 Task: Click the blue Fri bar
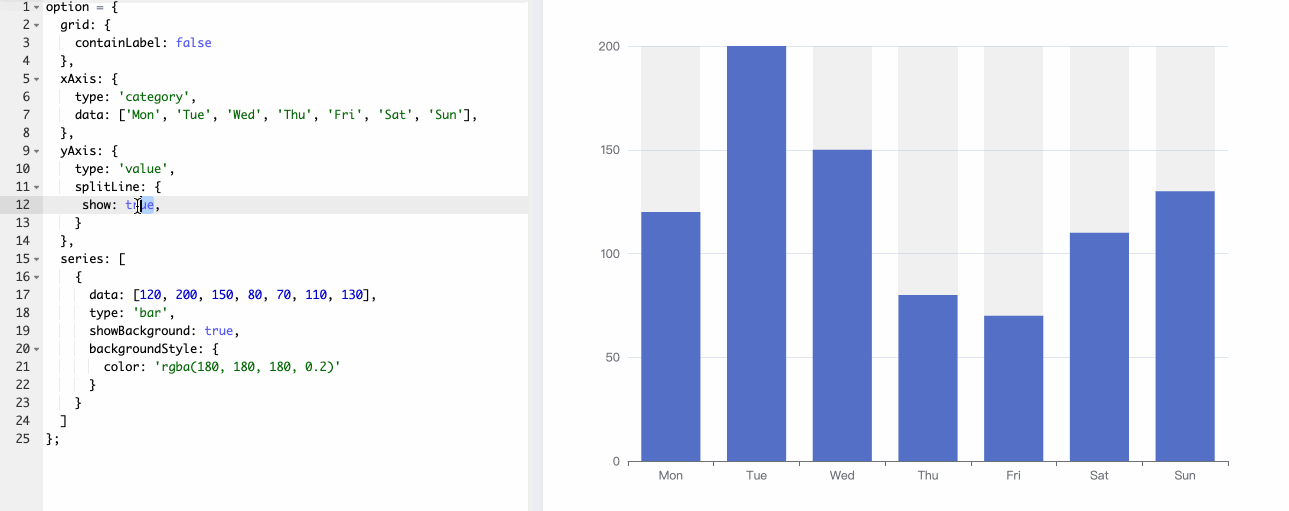[1013, 389]
